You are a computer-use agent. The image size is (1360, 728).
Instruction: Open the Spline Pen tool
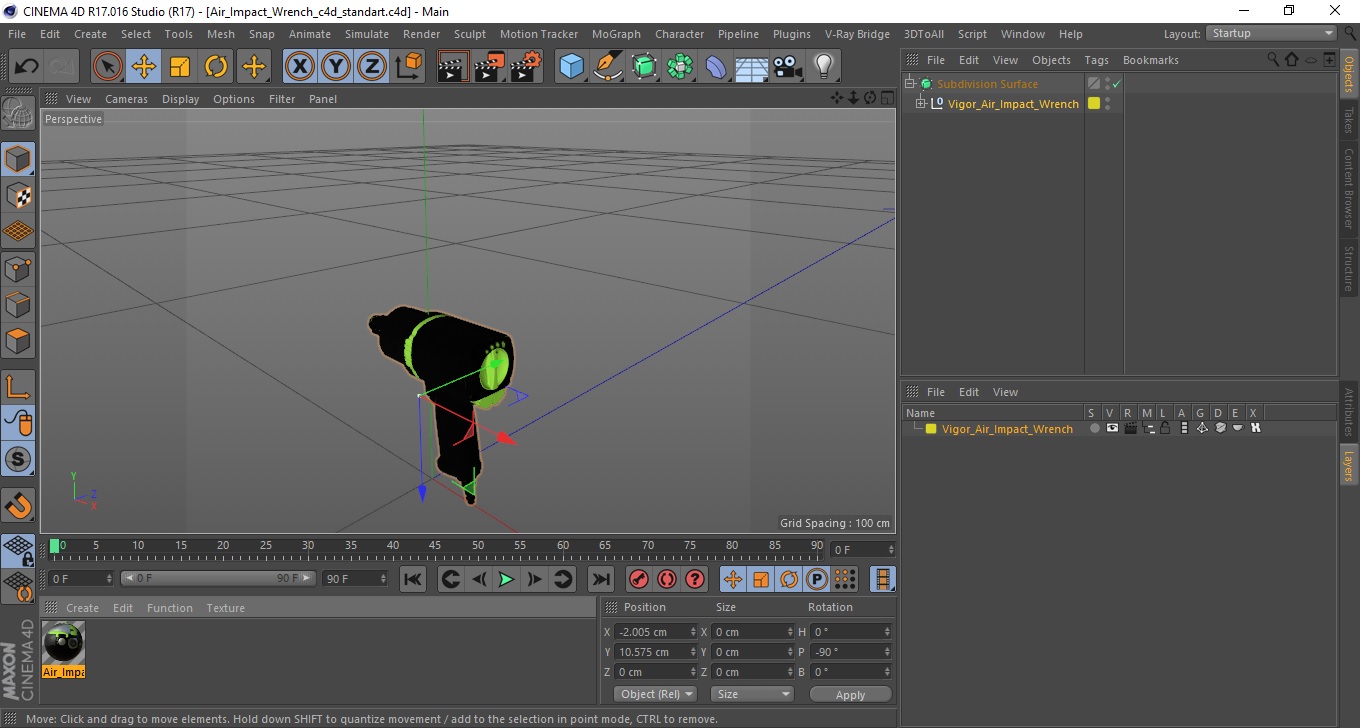[x=608, y=67]
